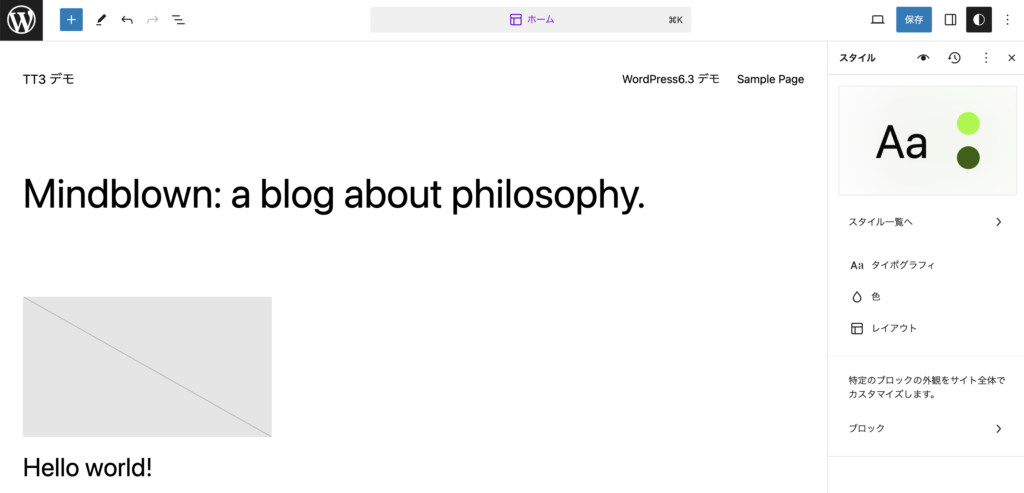Viewport: 1024px width, 493px height.
Task: Open style revisions history icon
Action: tap(955, 58)
